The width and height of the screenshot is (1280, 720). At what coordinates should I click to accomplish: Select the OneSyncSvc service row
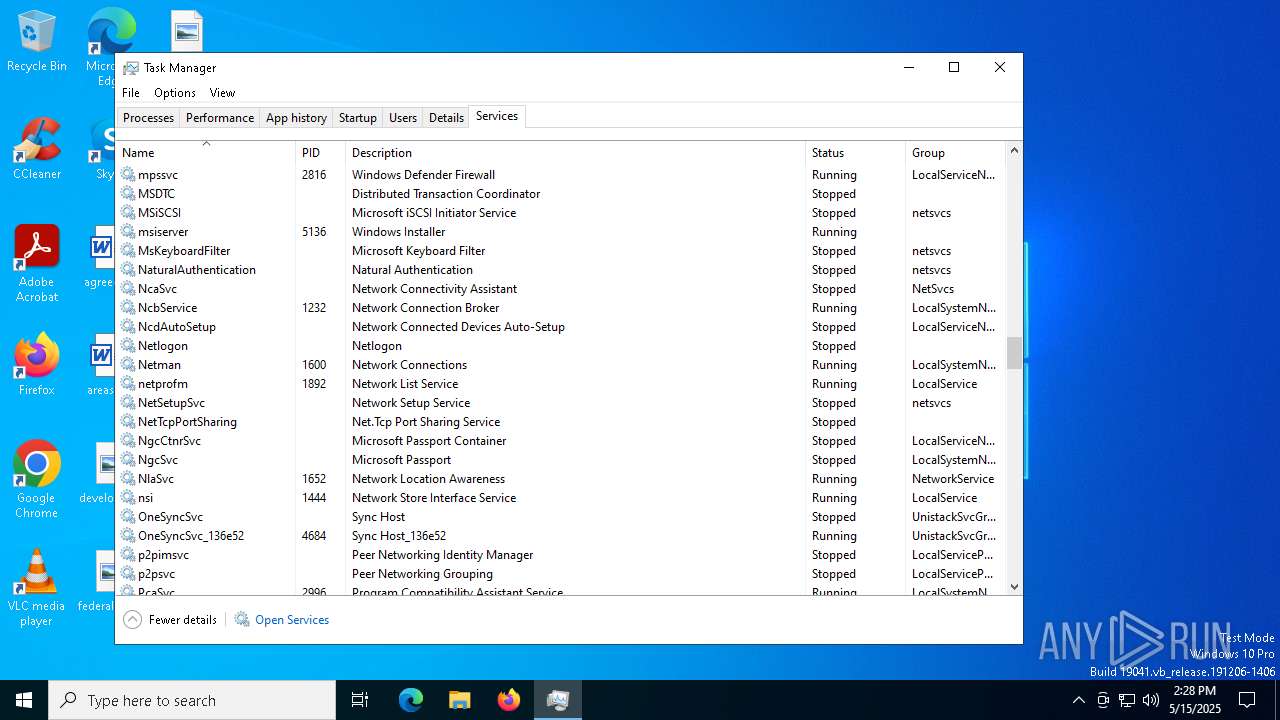(561, 517)
